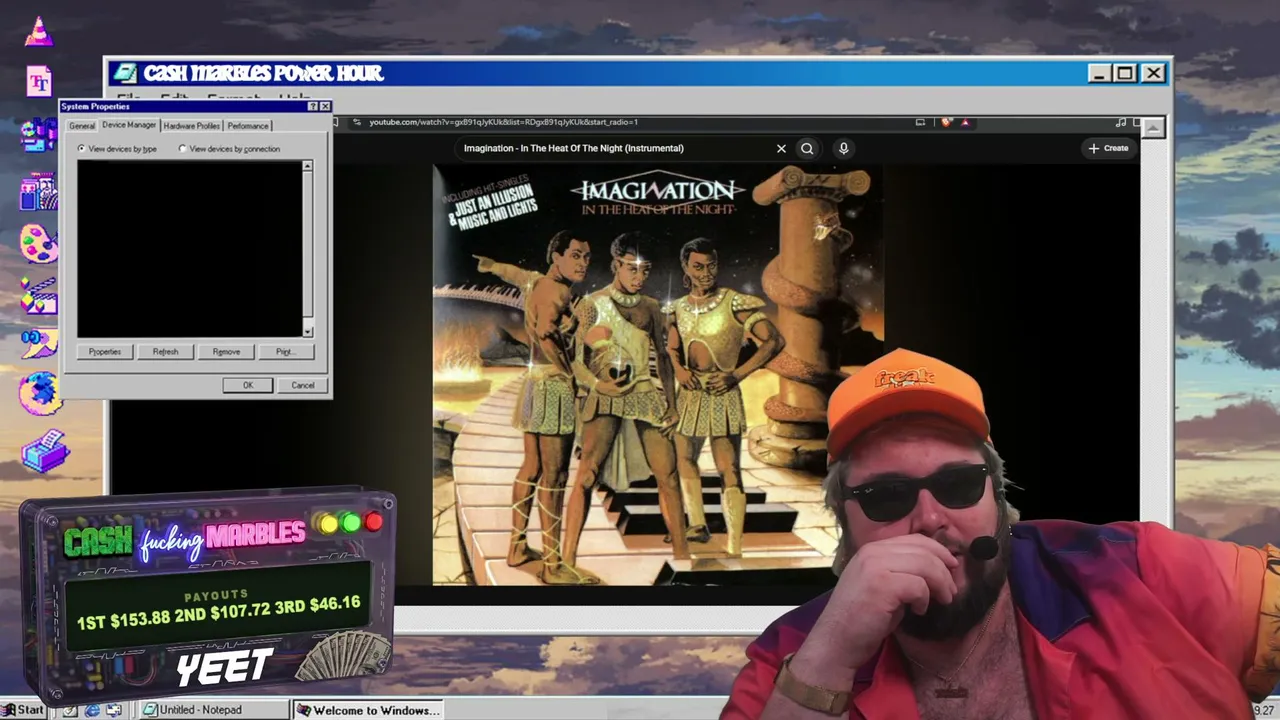Select View devices by type radio
The image size is (1280, 720).
(81, 149)
